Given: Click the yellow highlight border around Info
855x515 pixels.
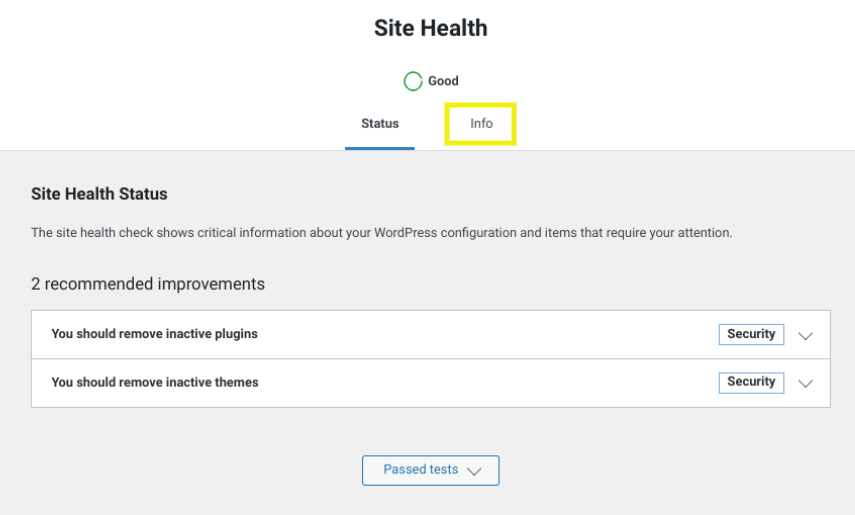Looking at the screenshot, I should point(480,105).
